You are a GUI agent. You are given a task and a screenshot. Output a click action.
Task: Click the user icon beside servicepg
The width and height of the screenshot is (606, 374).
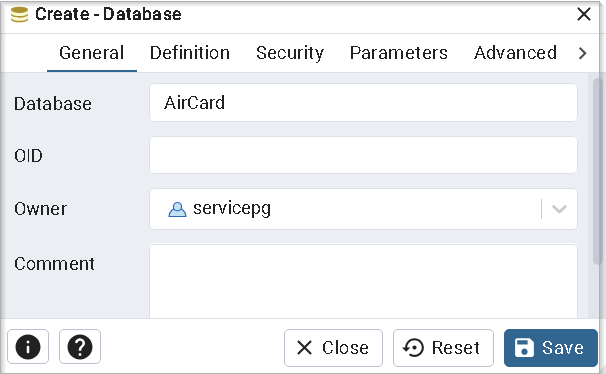point(177,209)
